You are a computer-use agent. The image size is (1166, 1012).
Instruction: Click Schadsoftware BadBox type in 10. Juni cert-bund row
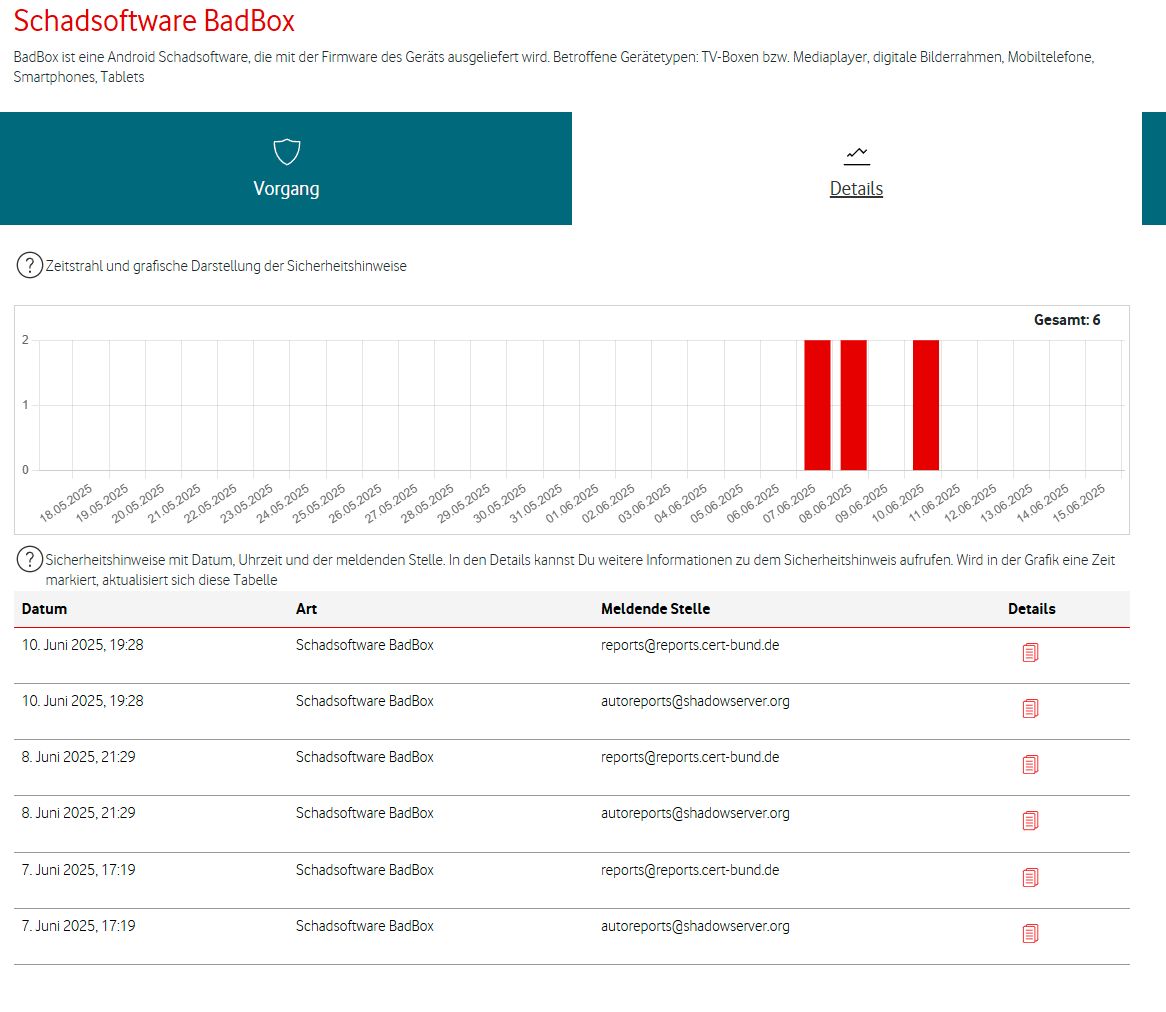click(364, 645)
